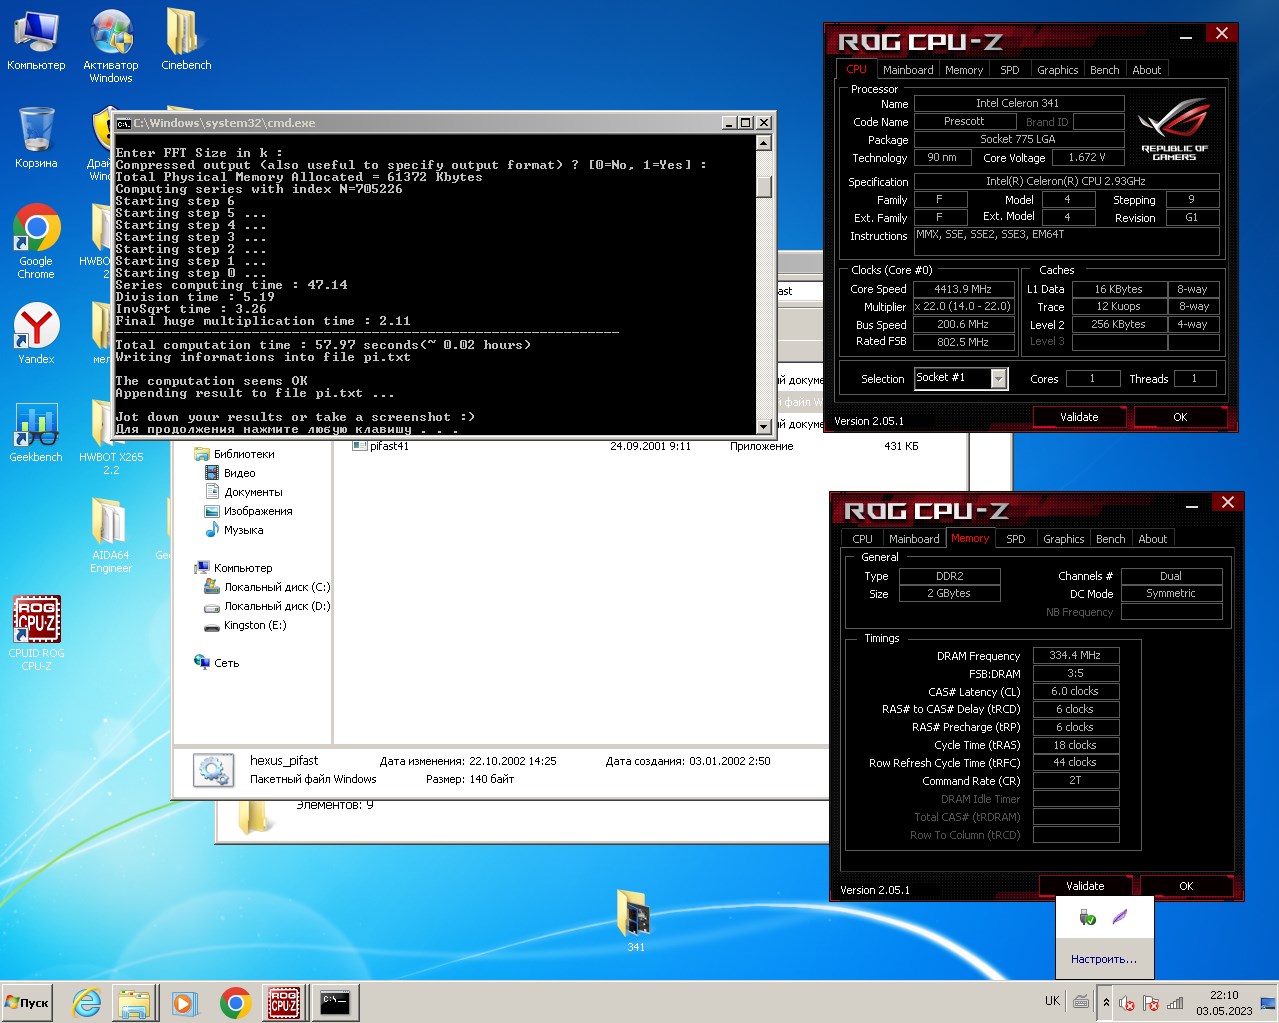
Task: Launch the CPUID ROG CPU-Z desktop shortcut
Action: [36, 632]
